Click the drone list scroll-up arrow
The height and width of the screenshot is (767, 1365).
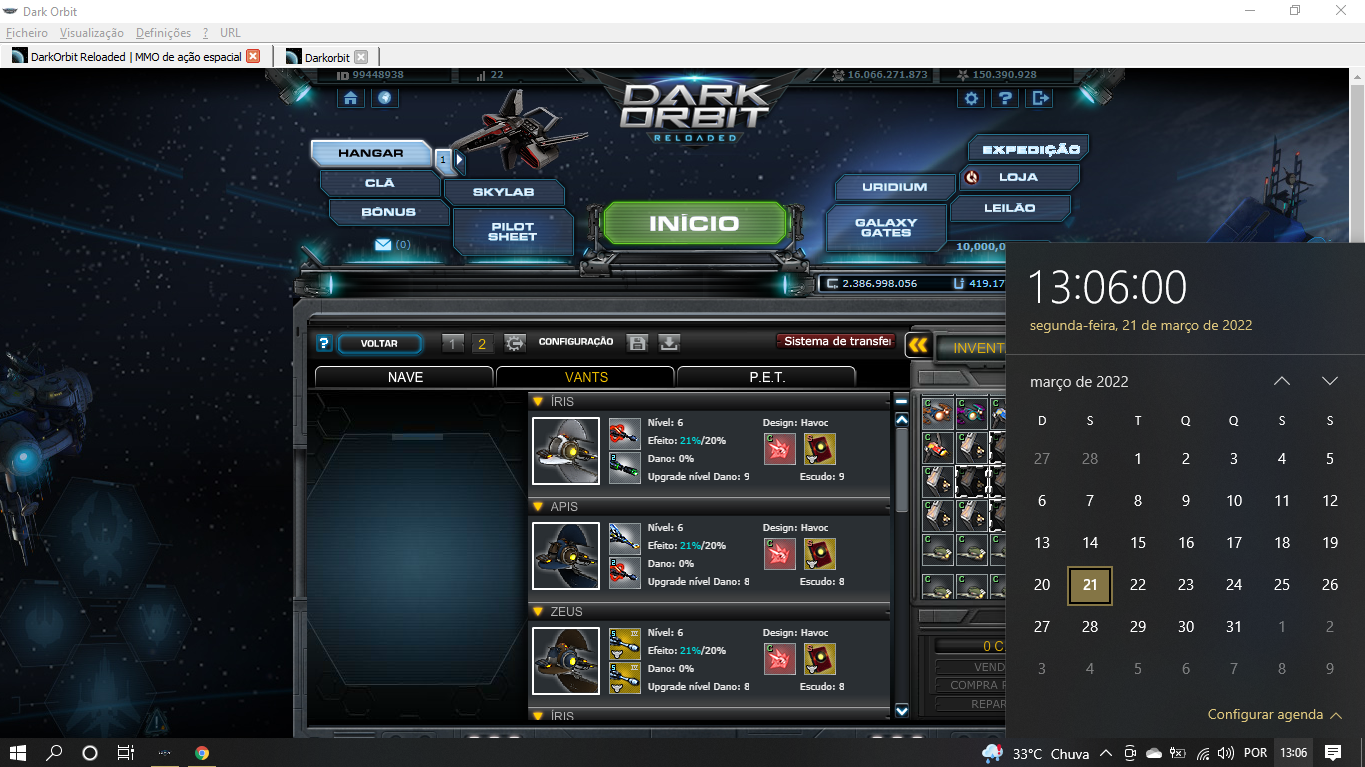tap(901, 420)
